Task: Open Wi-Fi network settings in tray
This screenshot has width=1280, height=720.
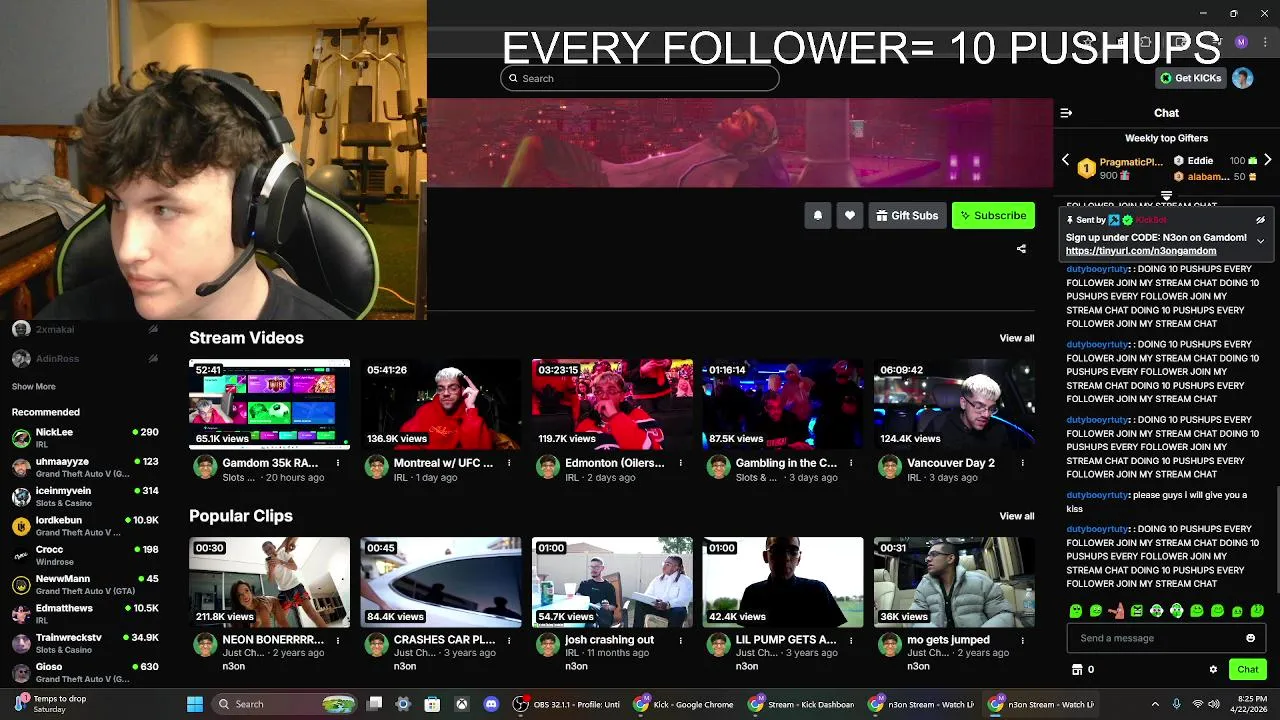Action: click(x=1197, y=704)
